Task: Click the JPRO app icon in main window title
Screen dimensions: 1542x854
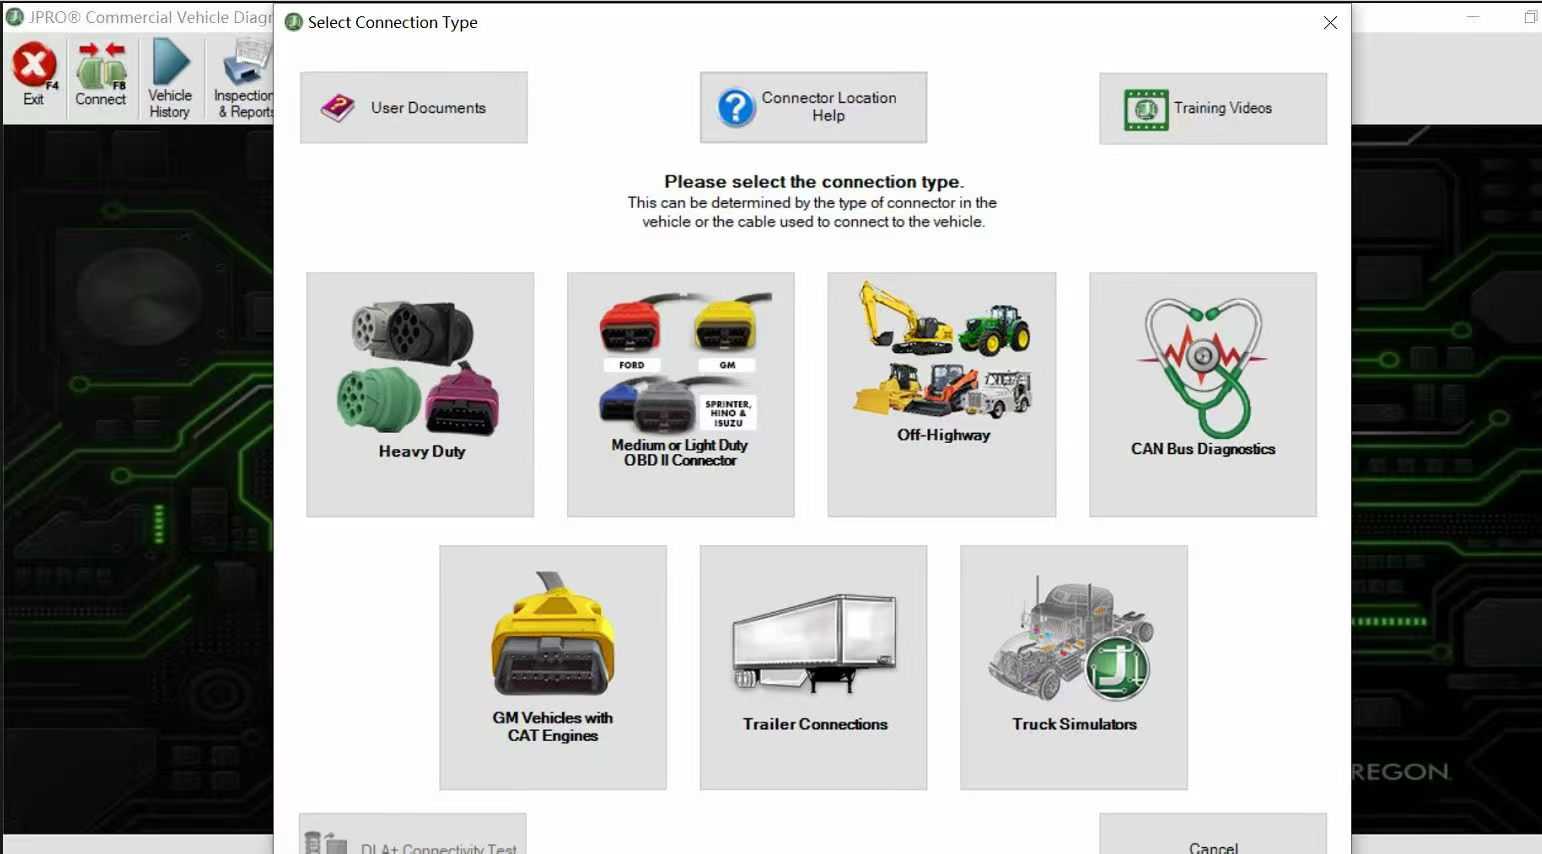Action: pos(15,17)
